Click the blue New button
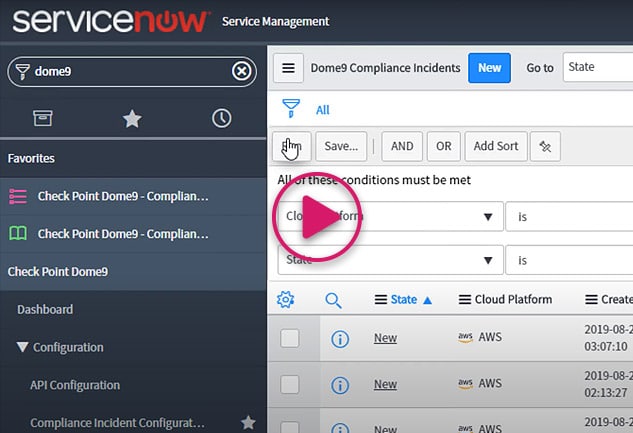This screenshot has height=433, width=633. click(x=489, y=68)
